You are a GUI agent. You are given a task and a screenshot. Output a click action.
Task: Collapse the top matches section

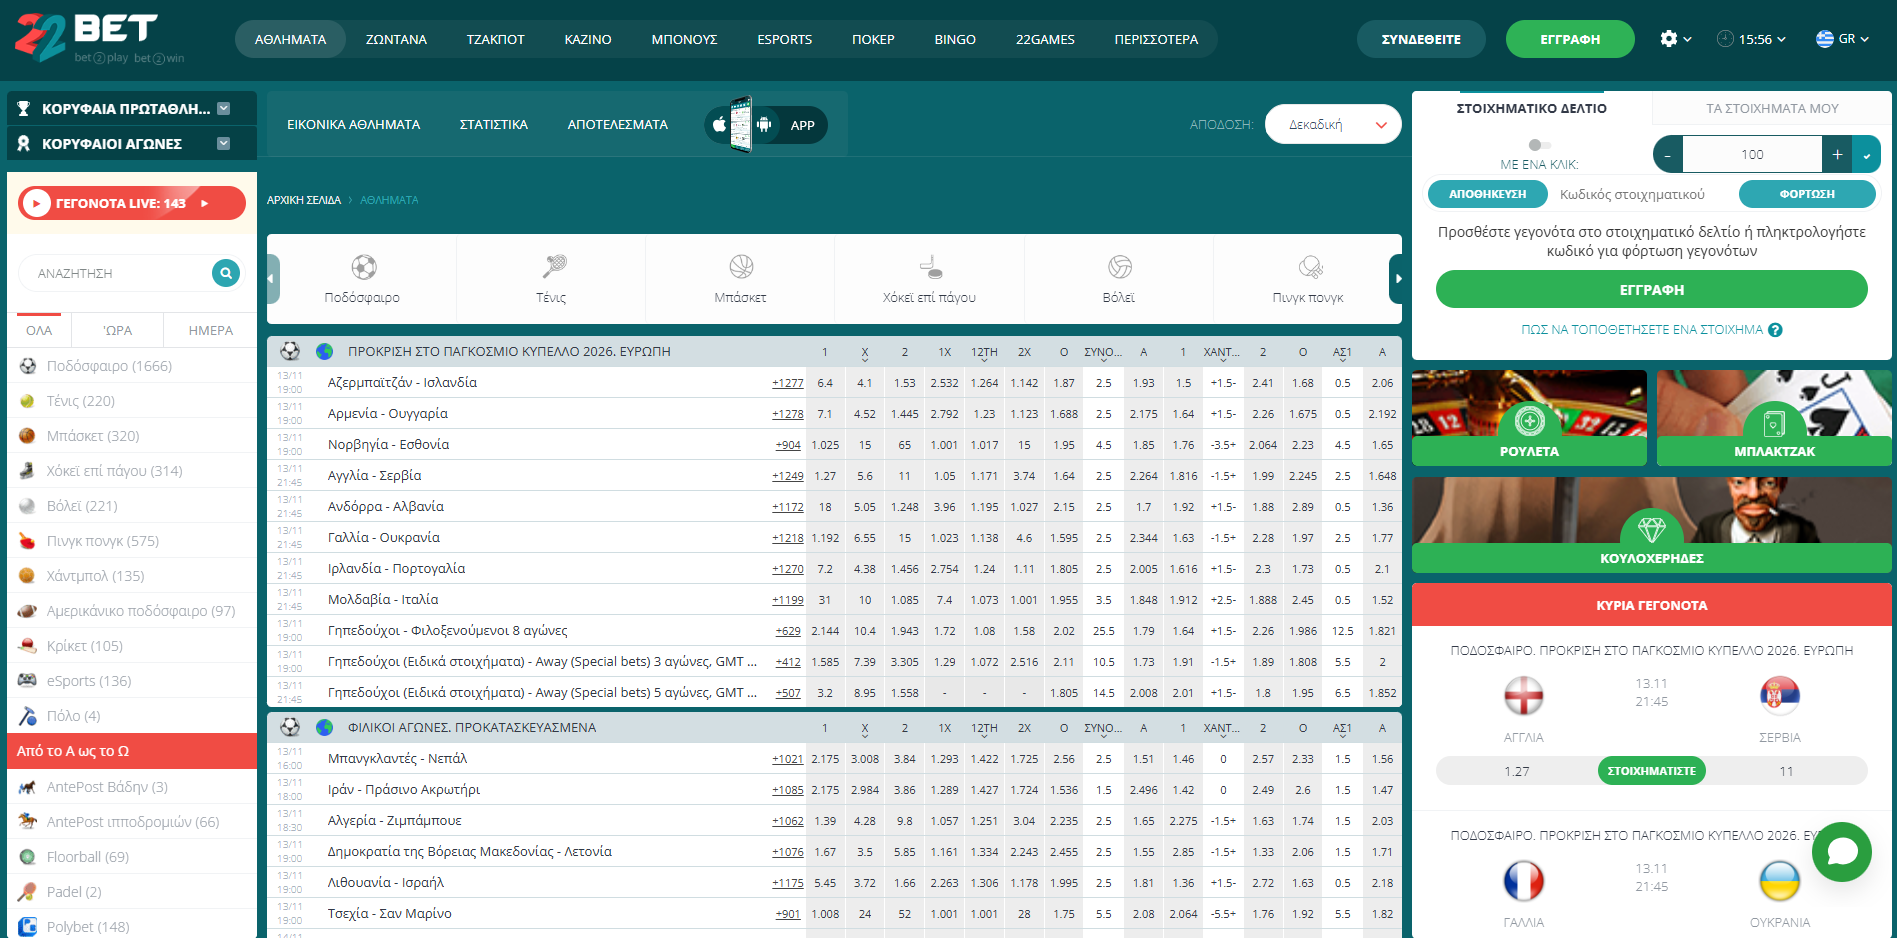click(224, 144)
